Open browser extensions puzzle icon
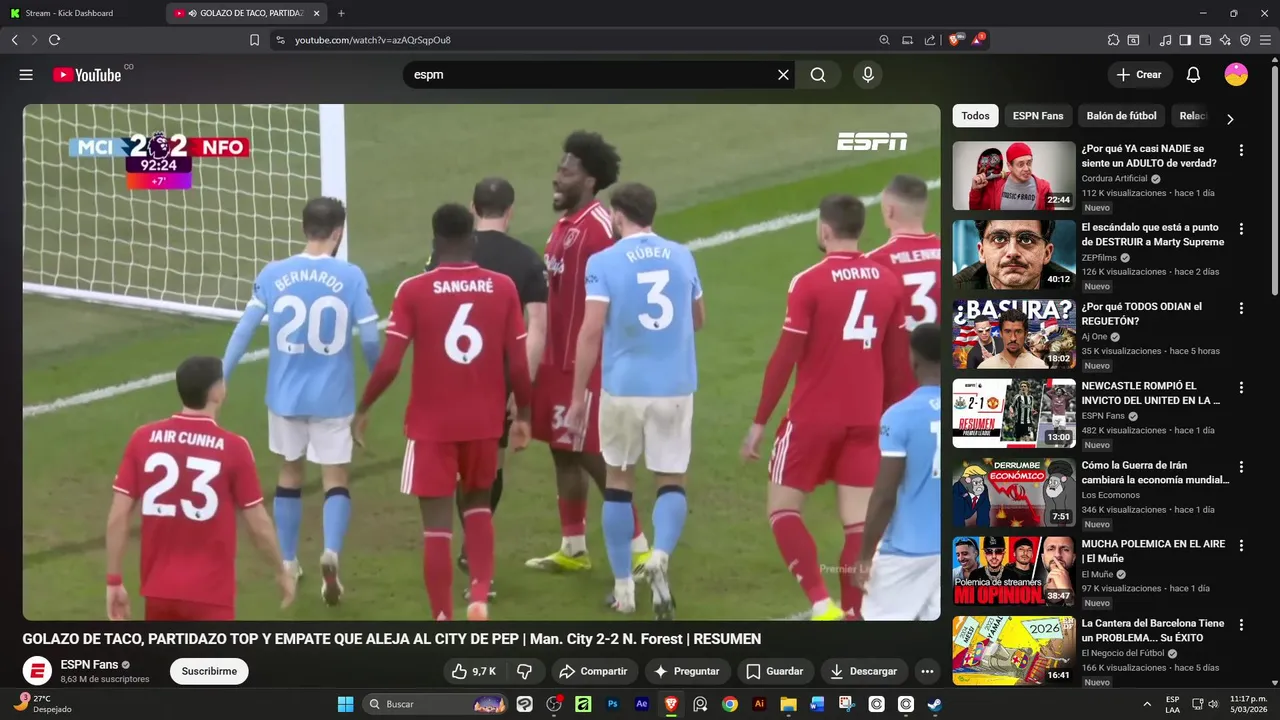This screenshot has height=720, width=1280. (1113, 40)
